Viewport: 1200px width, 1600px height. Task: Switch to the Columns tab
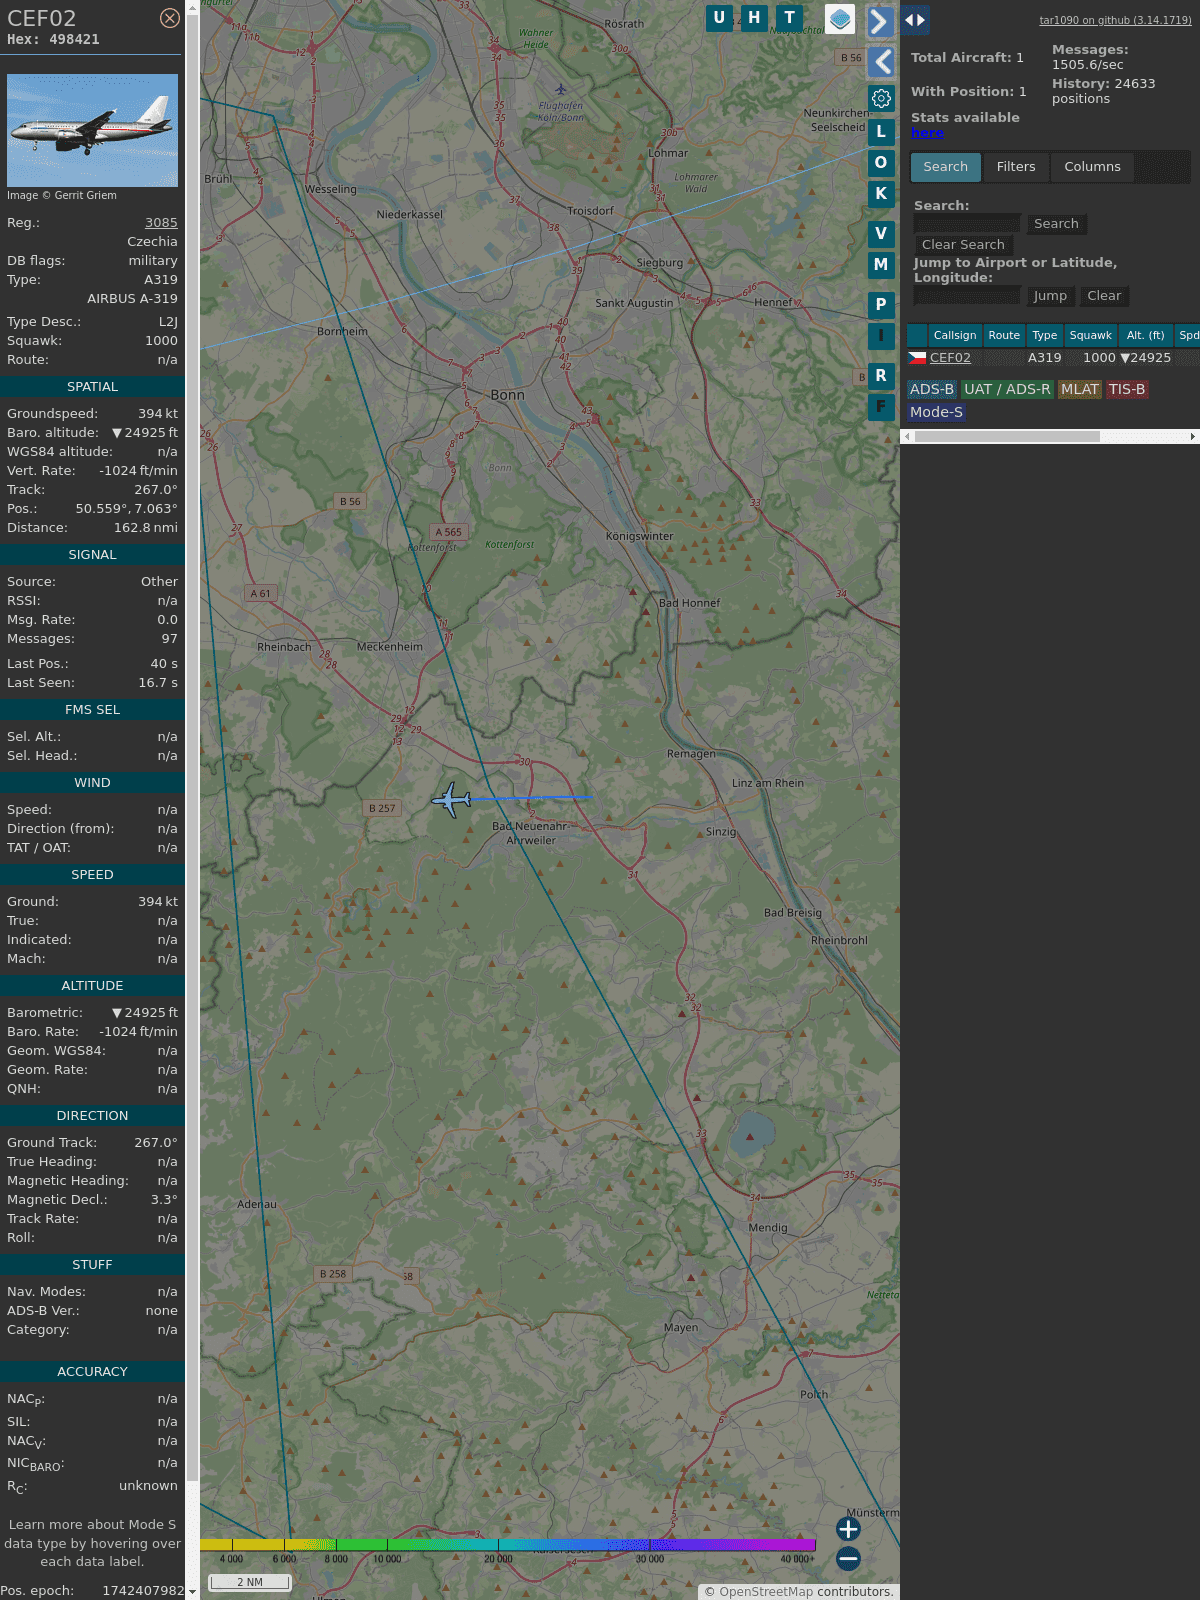1092,167
